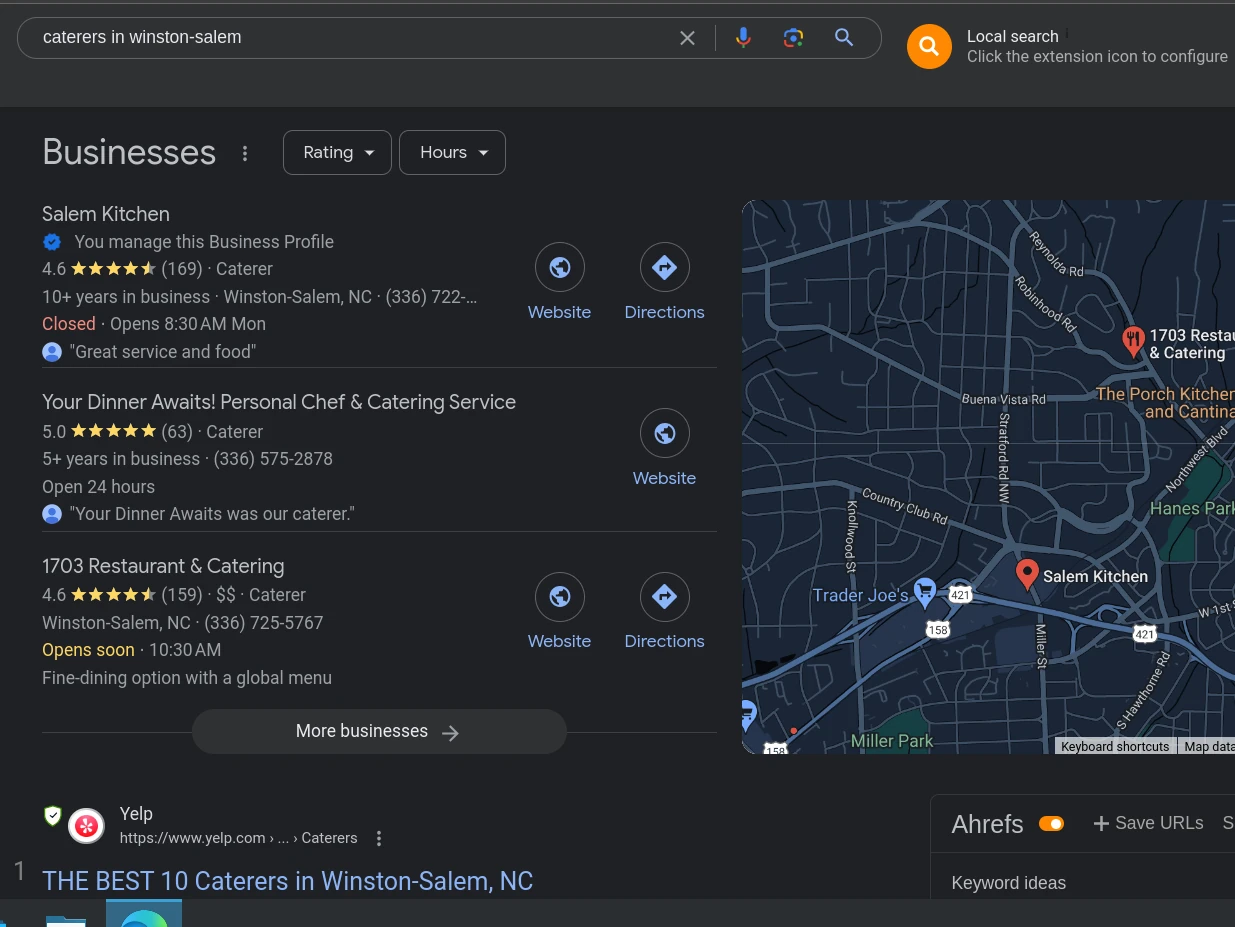Get Directions to 1703 Restaurant & Catering
This screenshot has width=1235, height=927.
[x=665, y=596]
